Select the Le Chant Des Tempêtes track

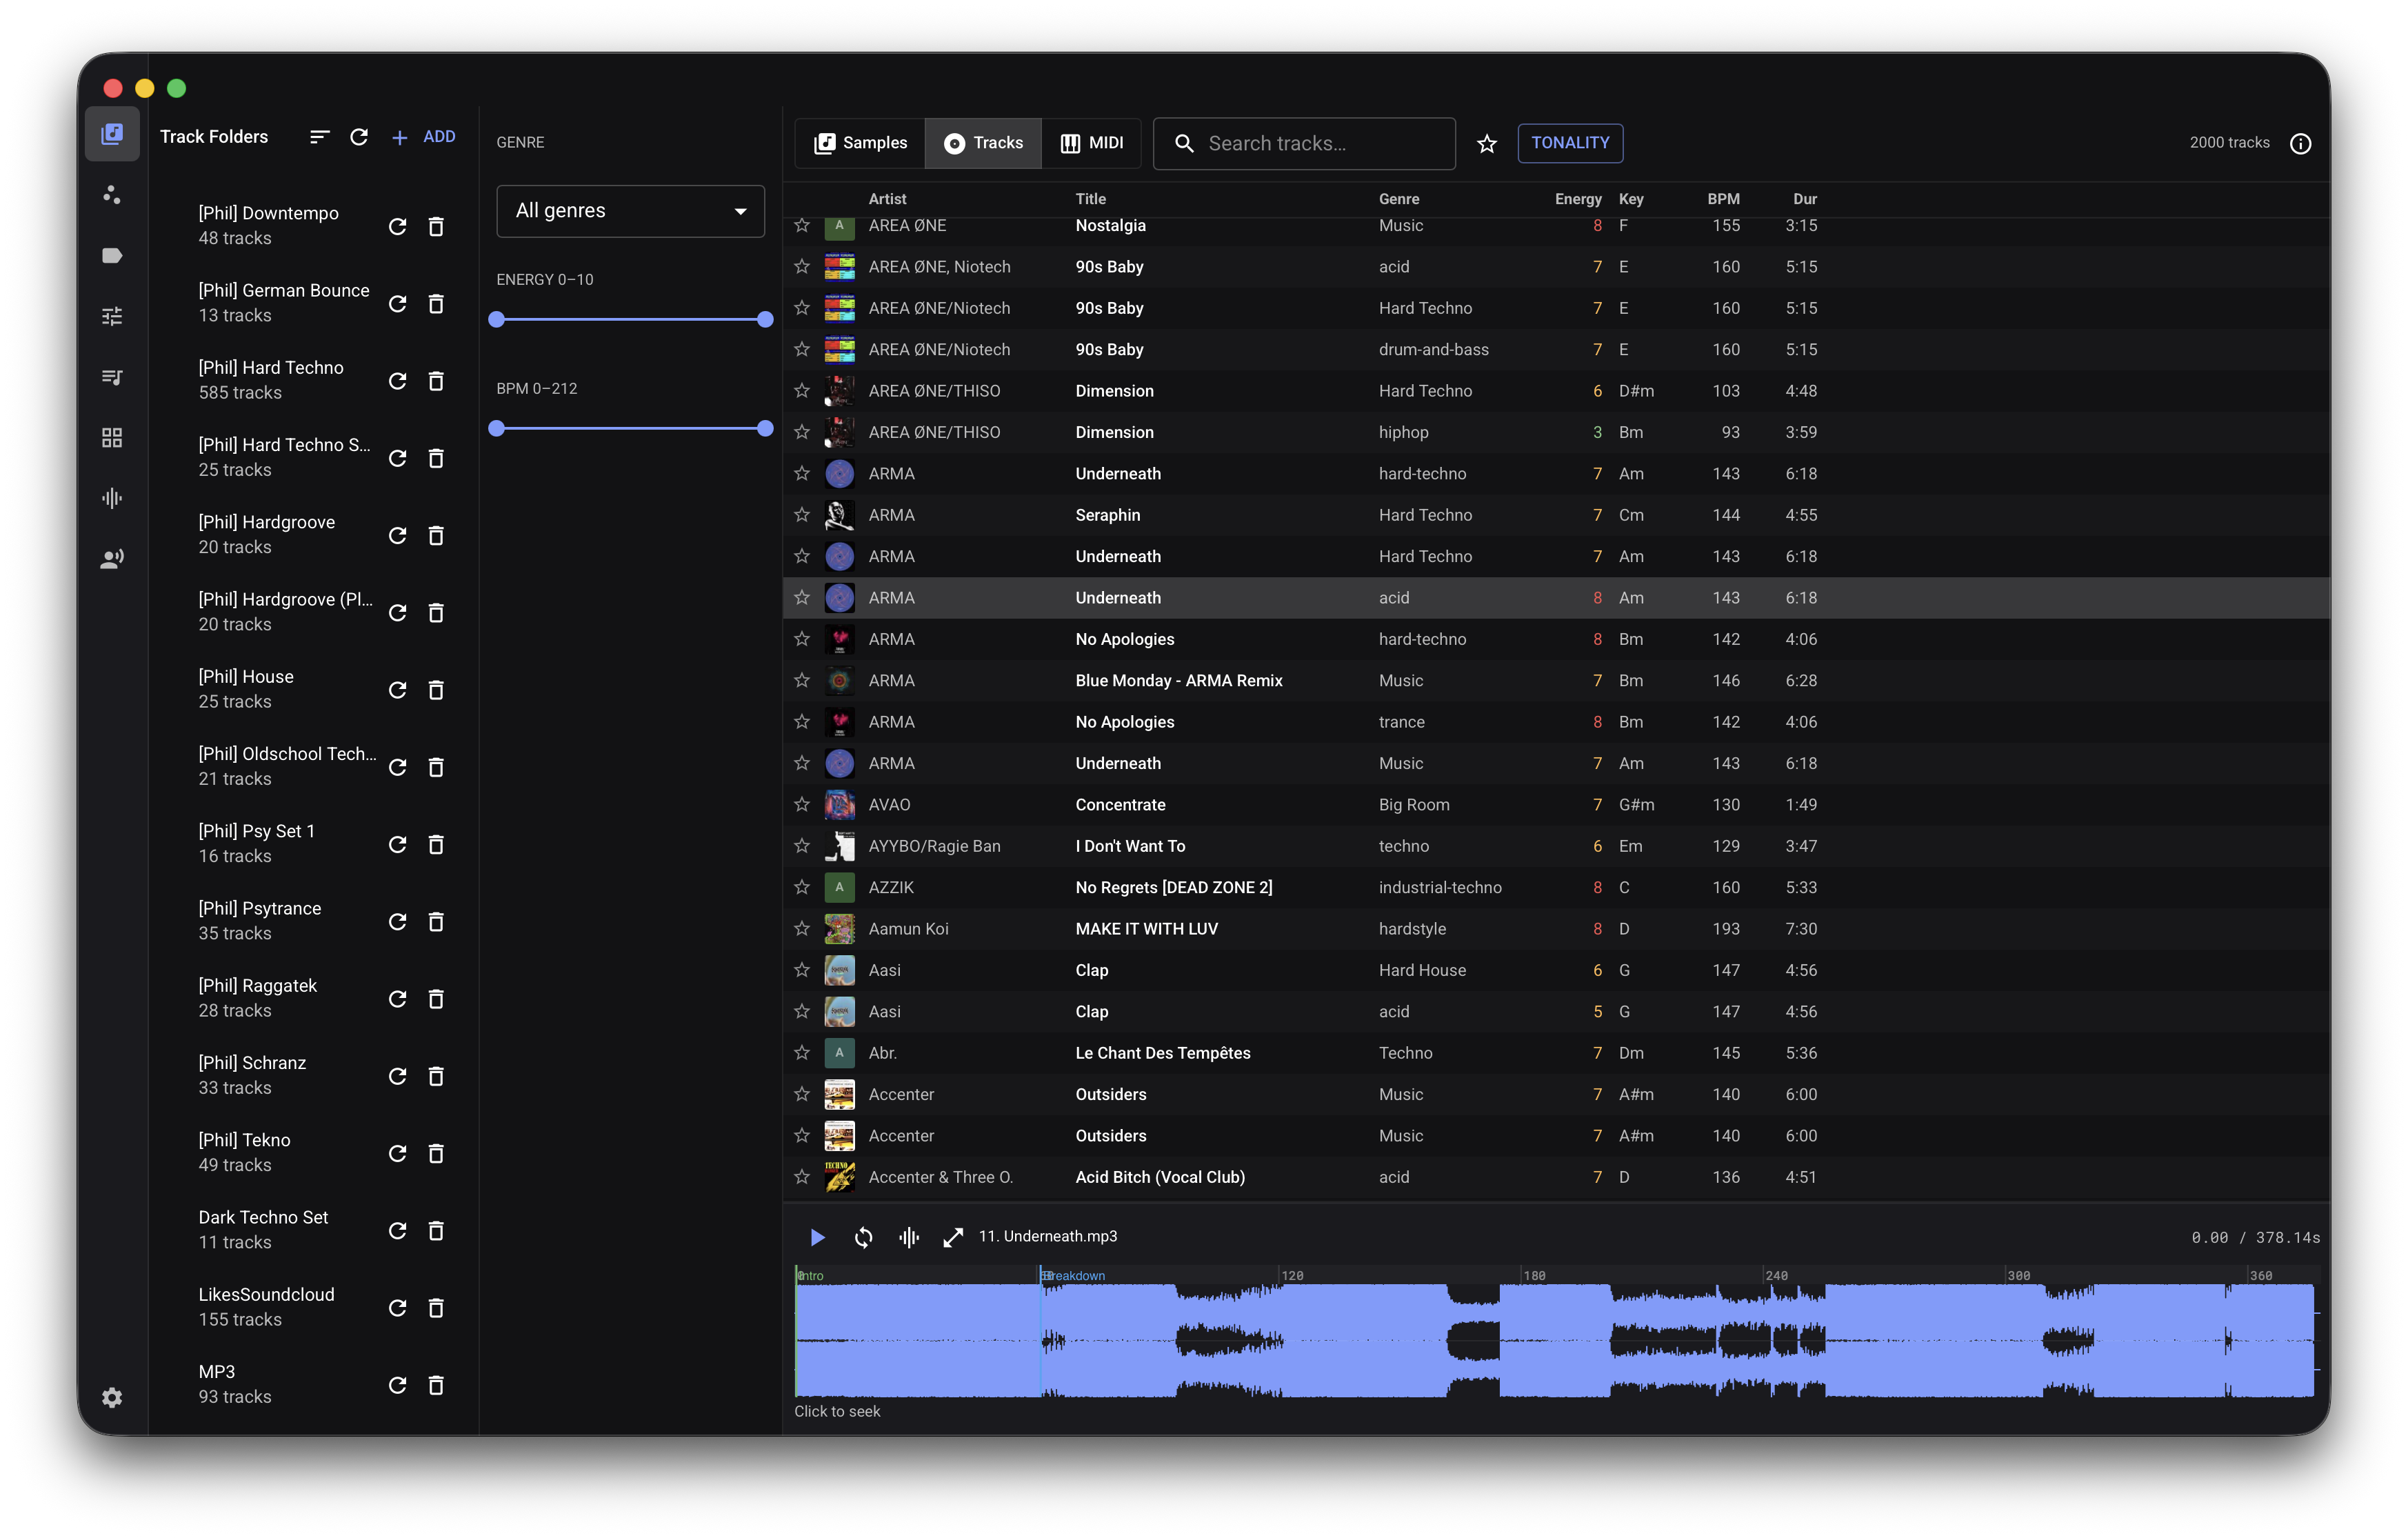[1556, 1053]
